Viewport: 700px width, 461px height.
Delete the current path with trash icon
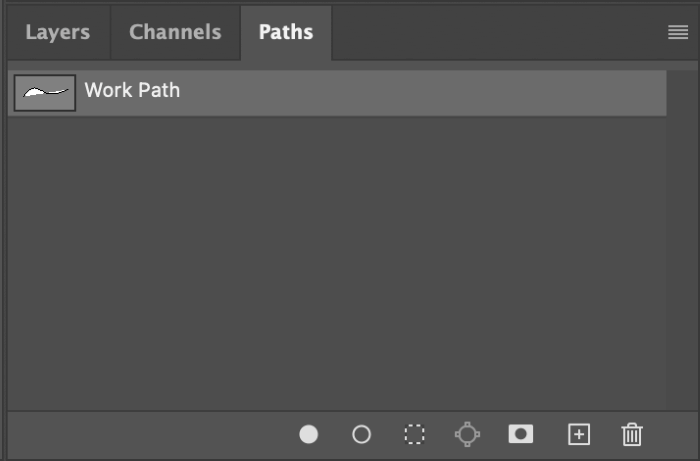click(x=632, y=434)
